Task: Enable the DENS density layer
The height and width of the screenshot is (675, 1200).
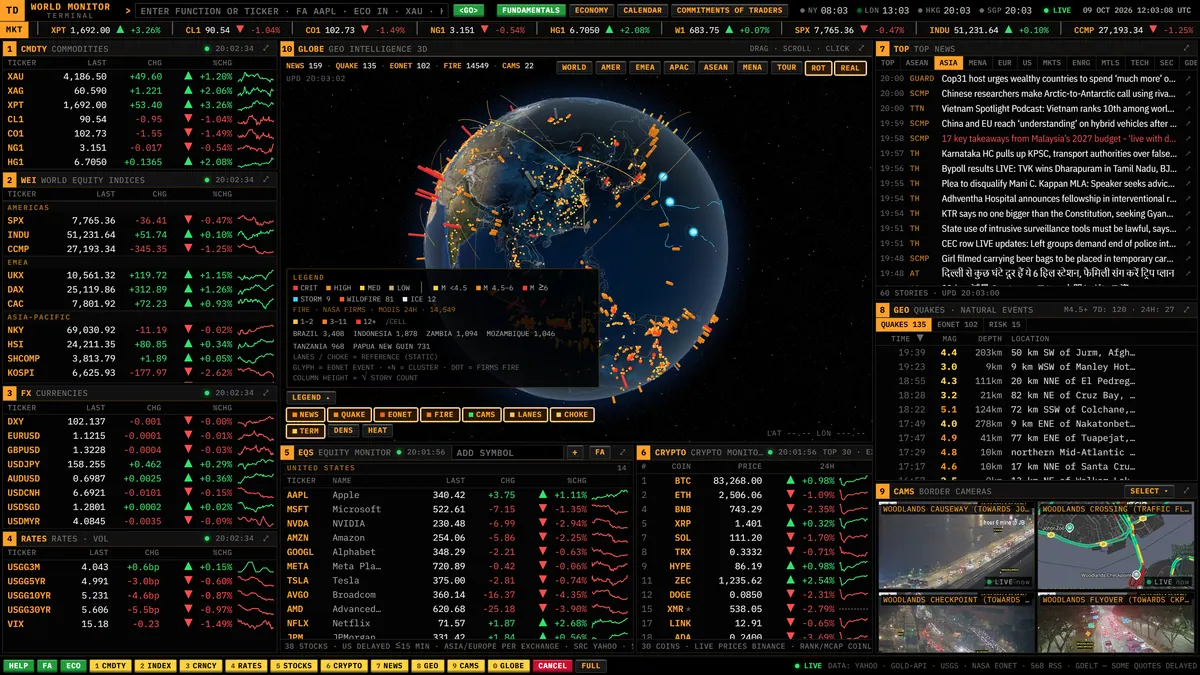Action: [343, 431]
